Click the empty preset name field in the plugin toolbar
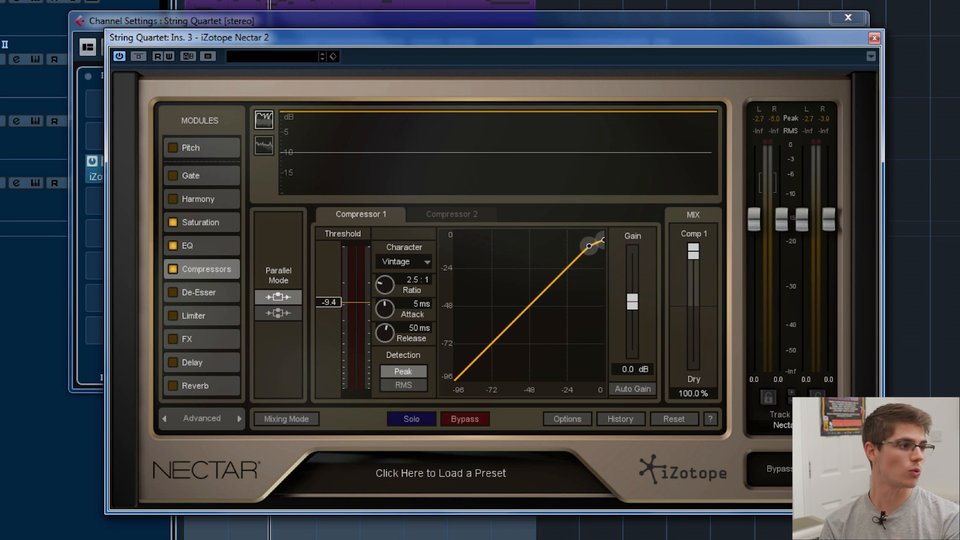 click(272, 56)
